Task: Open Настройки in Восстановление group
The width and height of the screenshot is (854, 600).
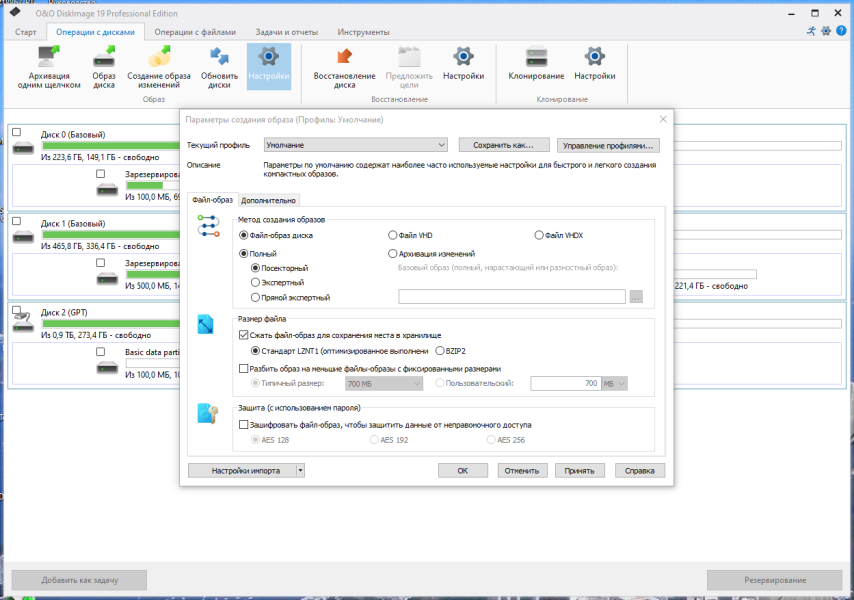Action: pos(463,64)
